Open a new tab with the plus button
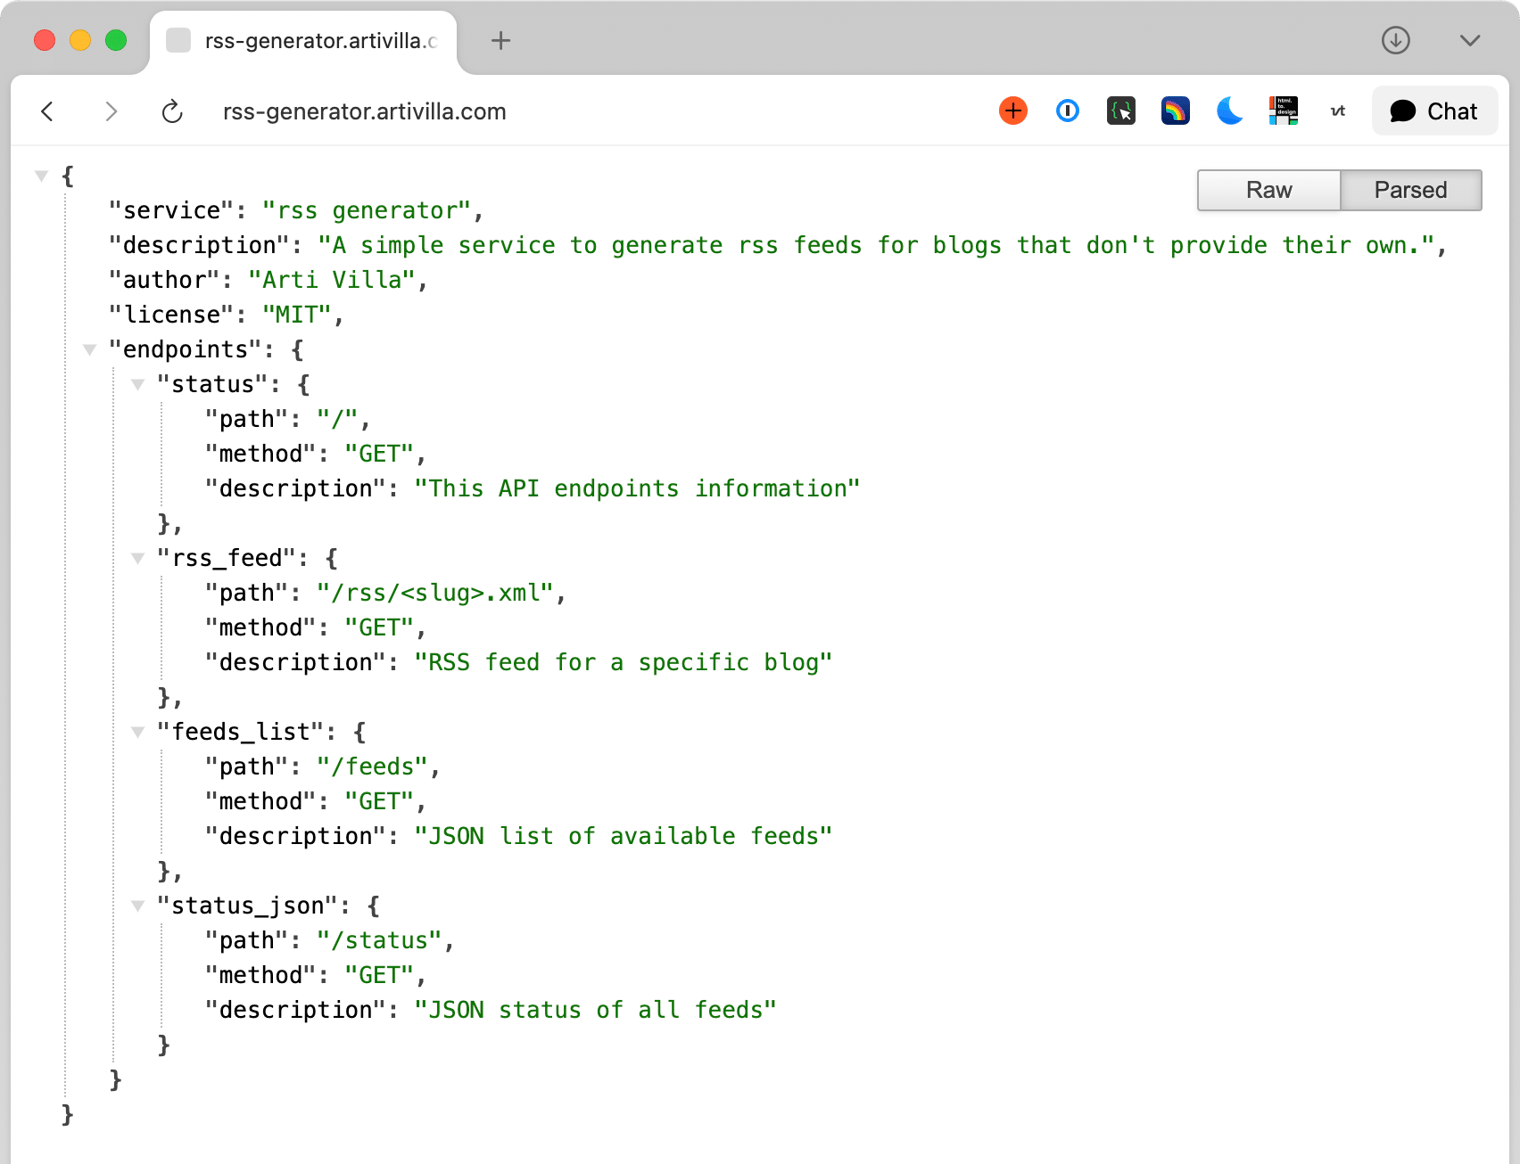 coord(501,40)
